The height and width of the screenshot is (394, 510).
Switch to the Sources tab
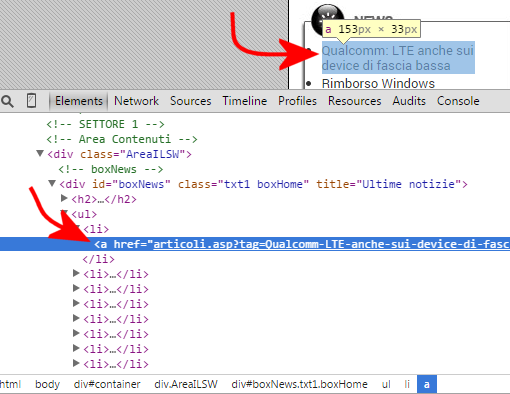191,101
